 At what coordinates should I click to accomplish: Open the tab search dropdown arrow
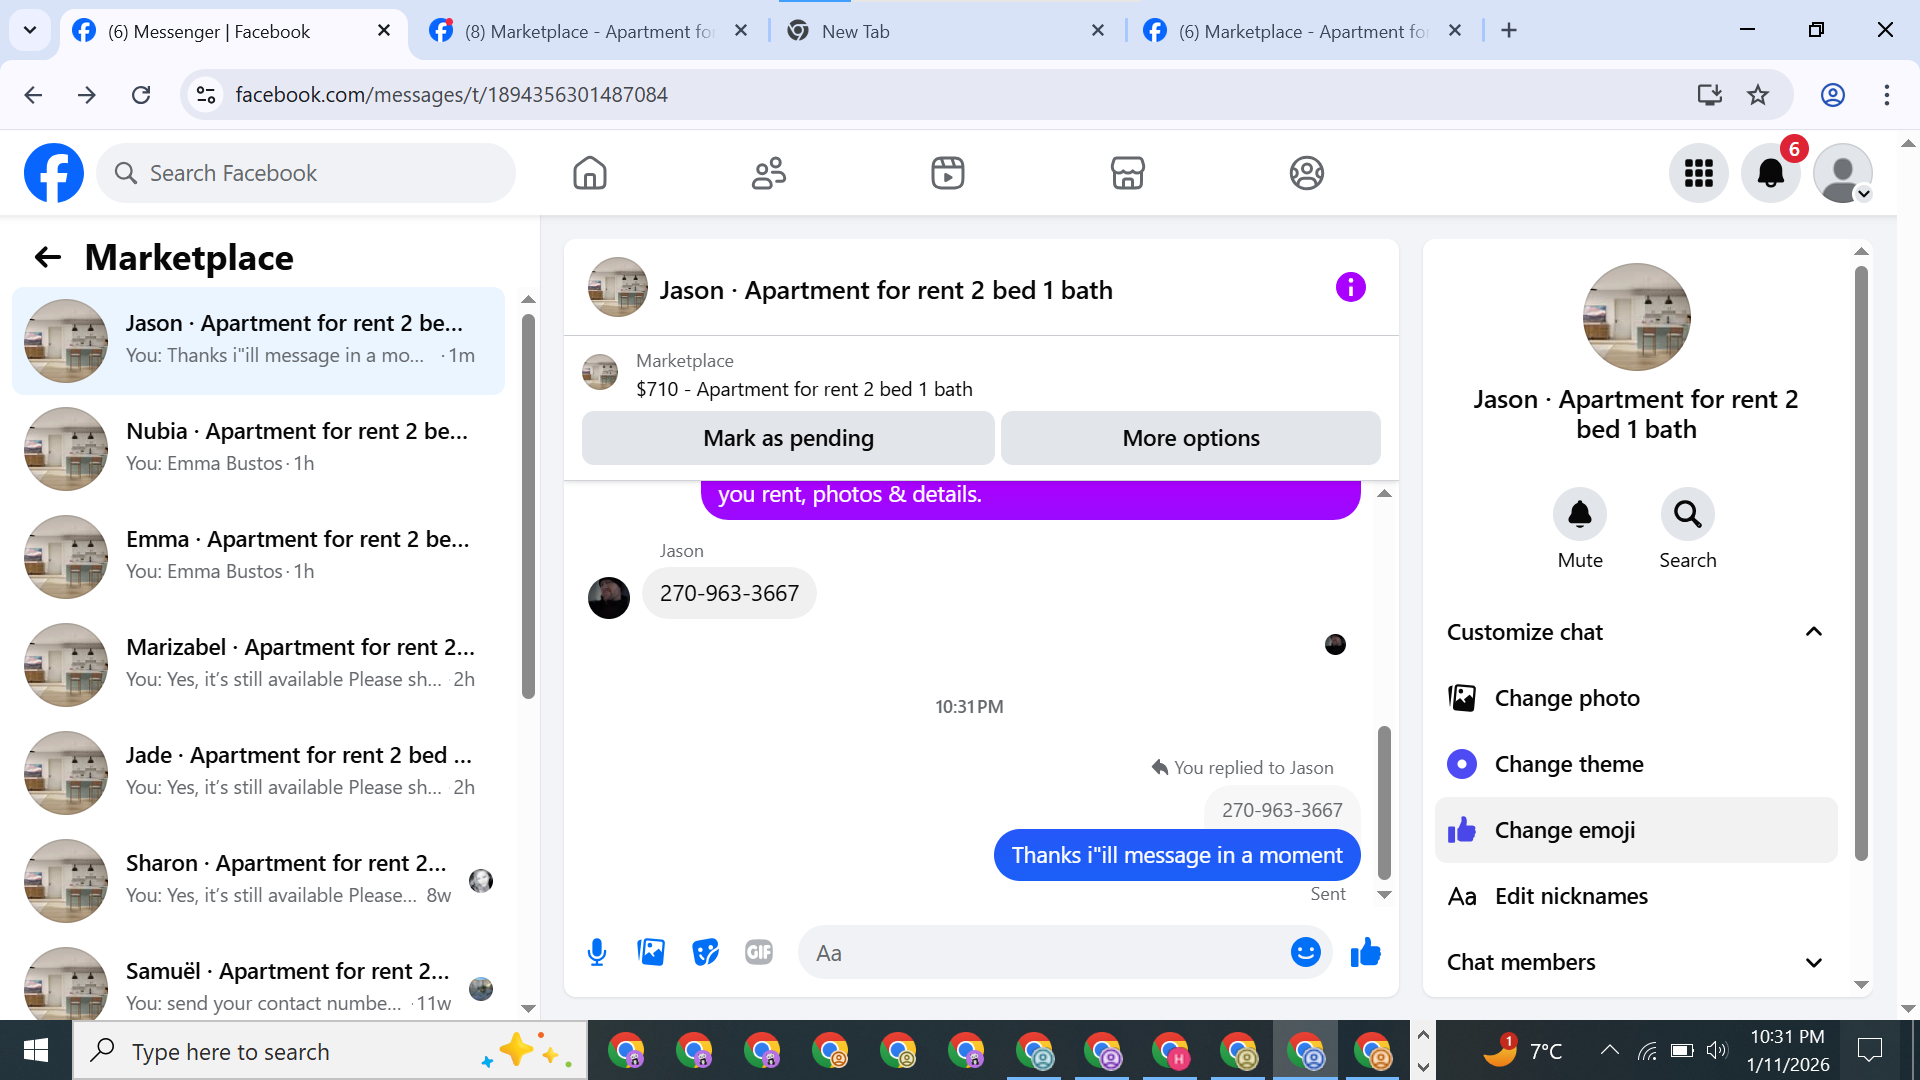tap(30, 30)
